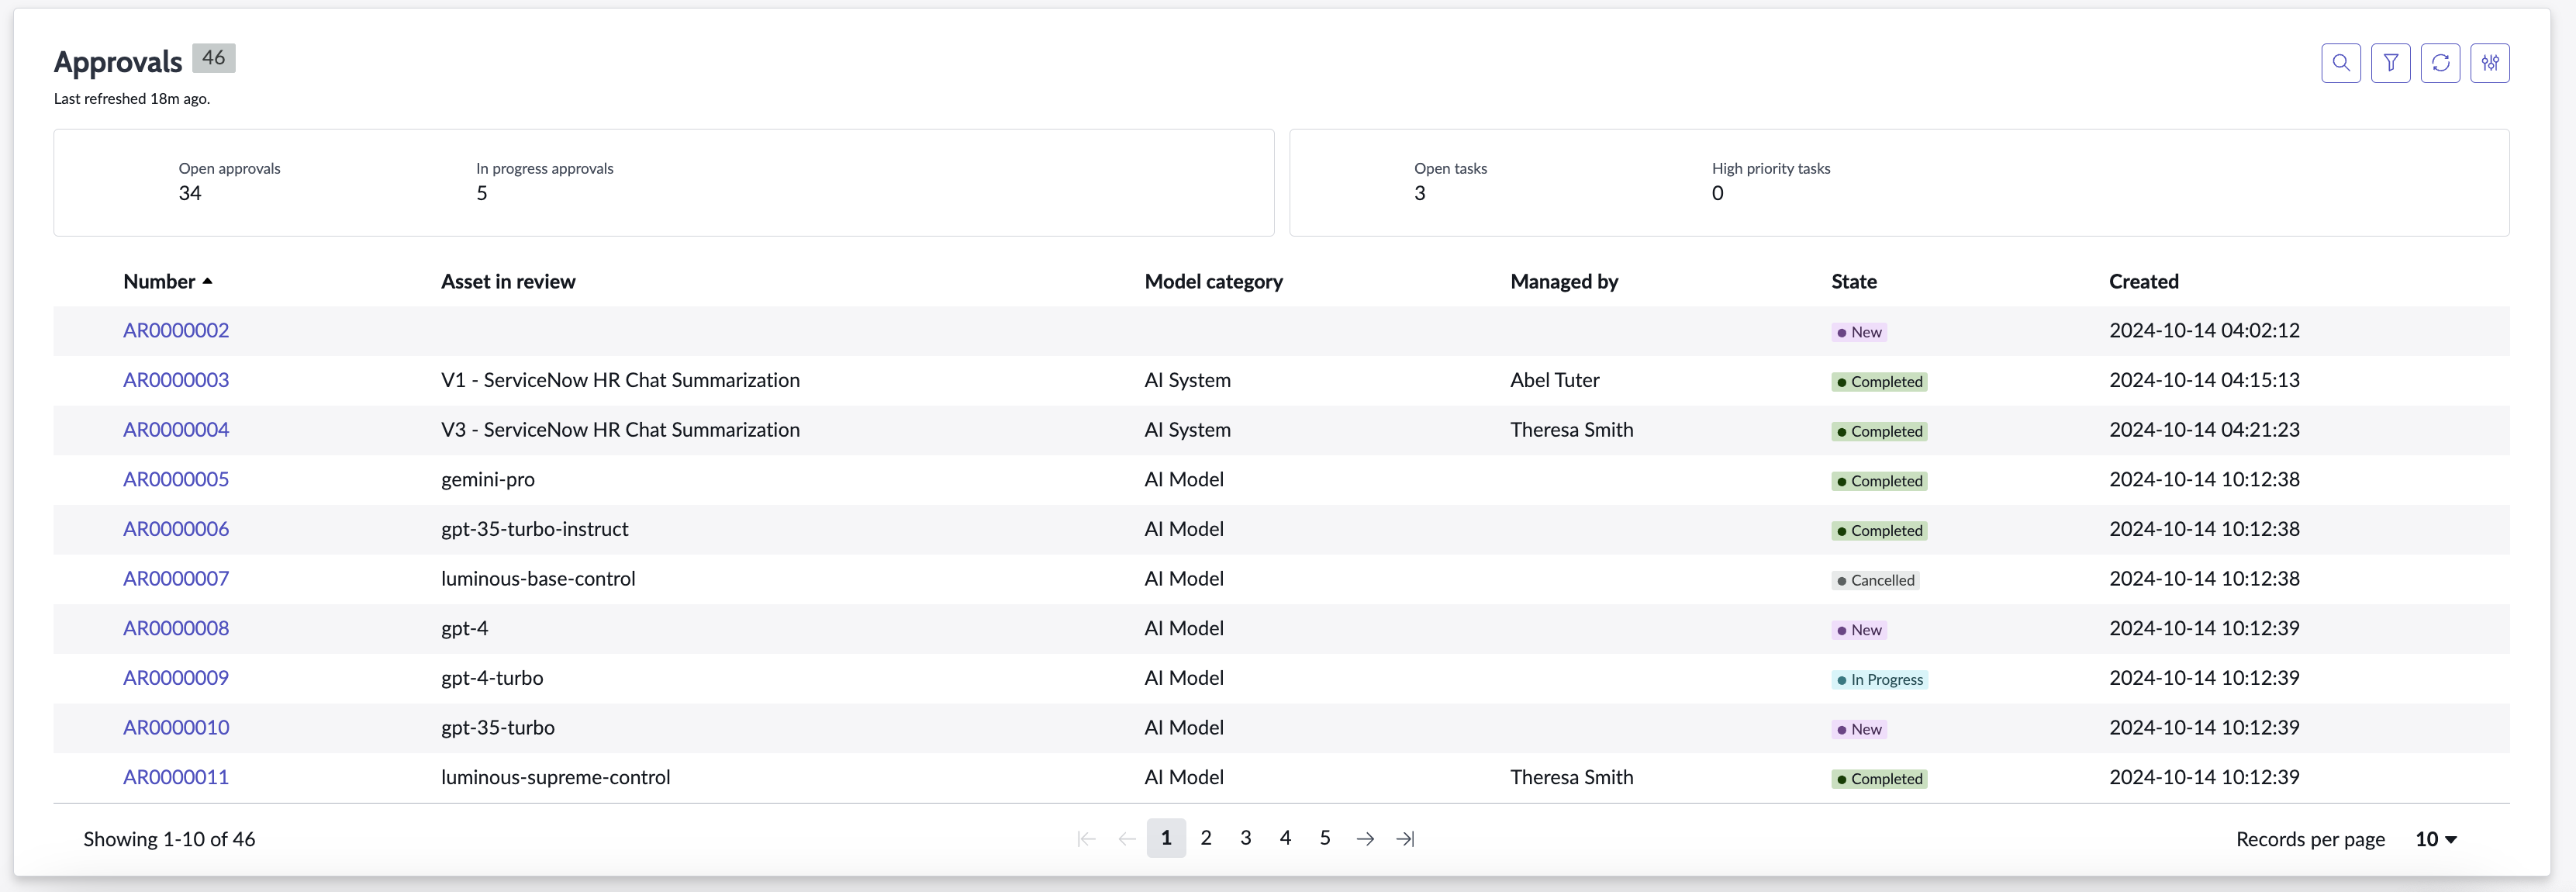Open the filter funnel icon

point(2390,63)
